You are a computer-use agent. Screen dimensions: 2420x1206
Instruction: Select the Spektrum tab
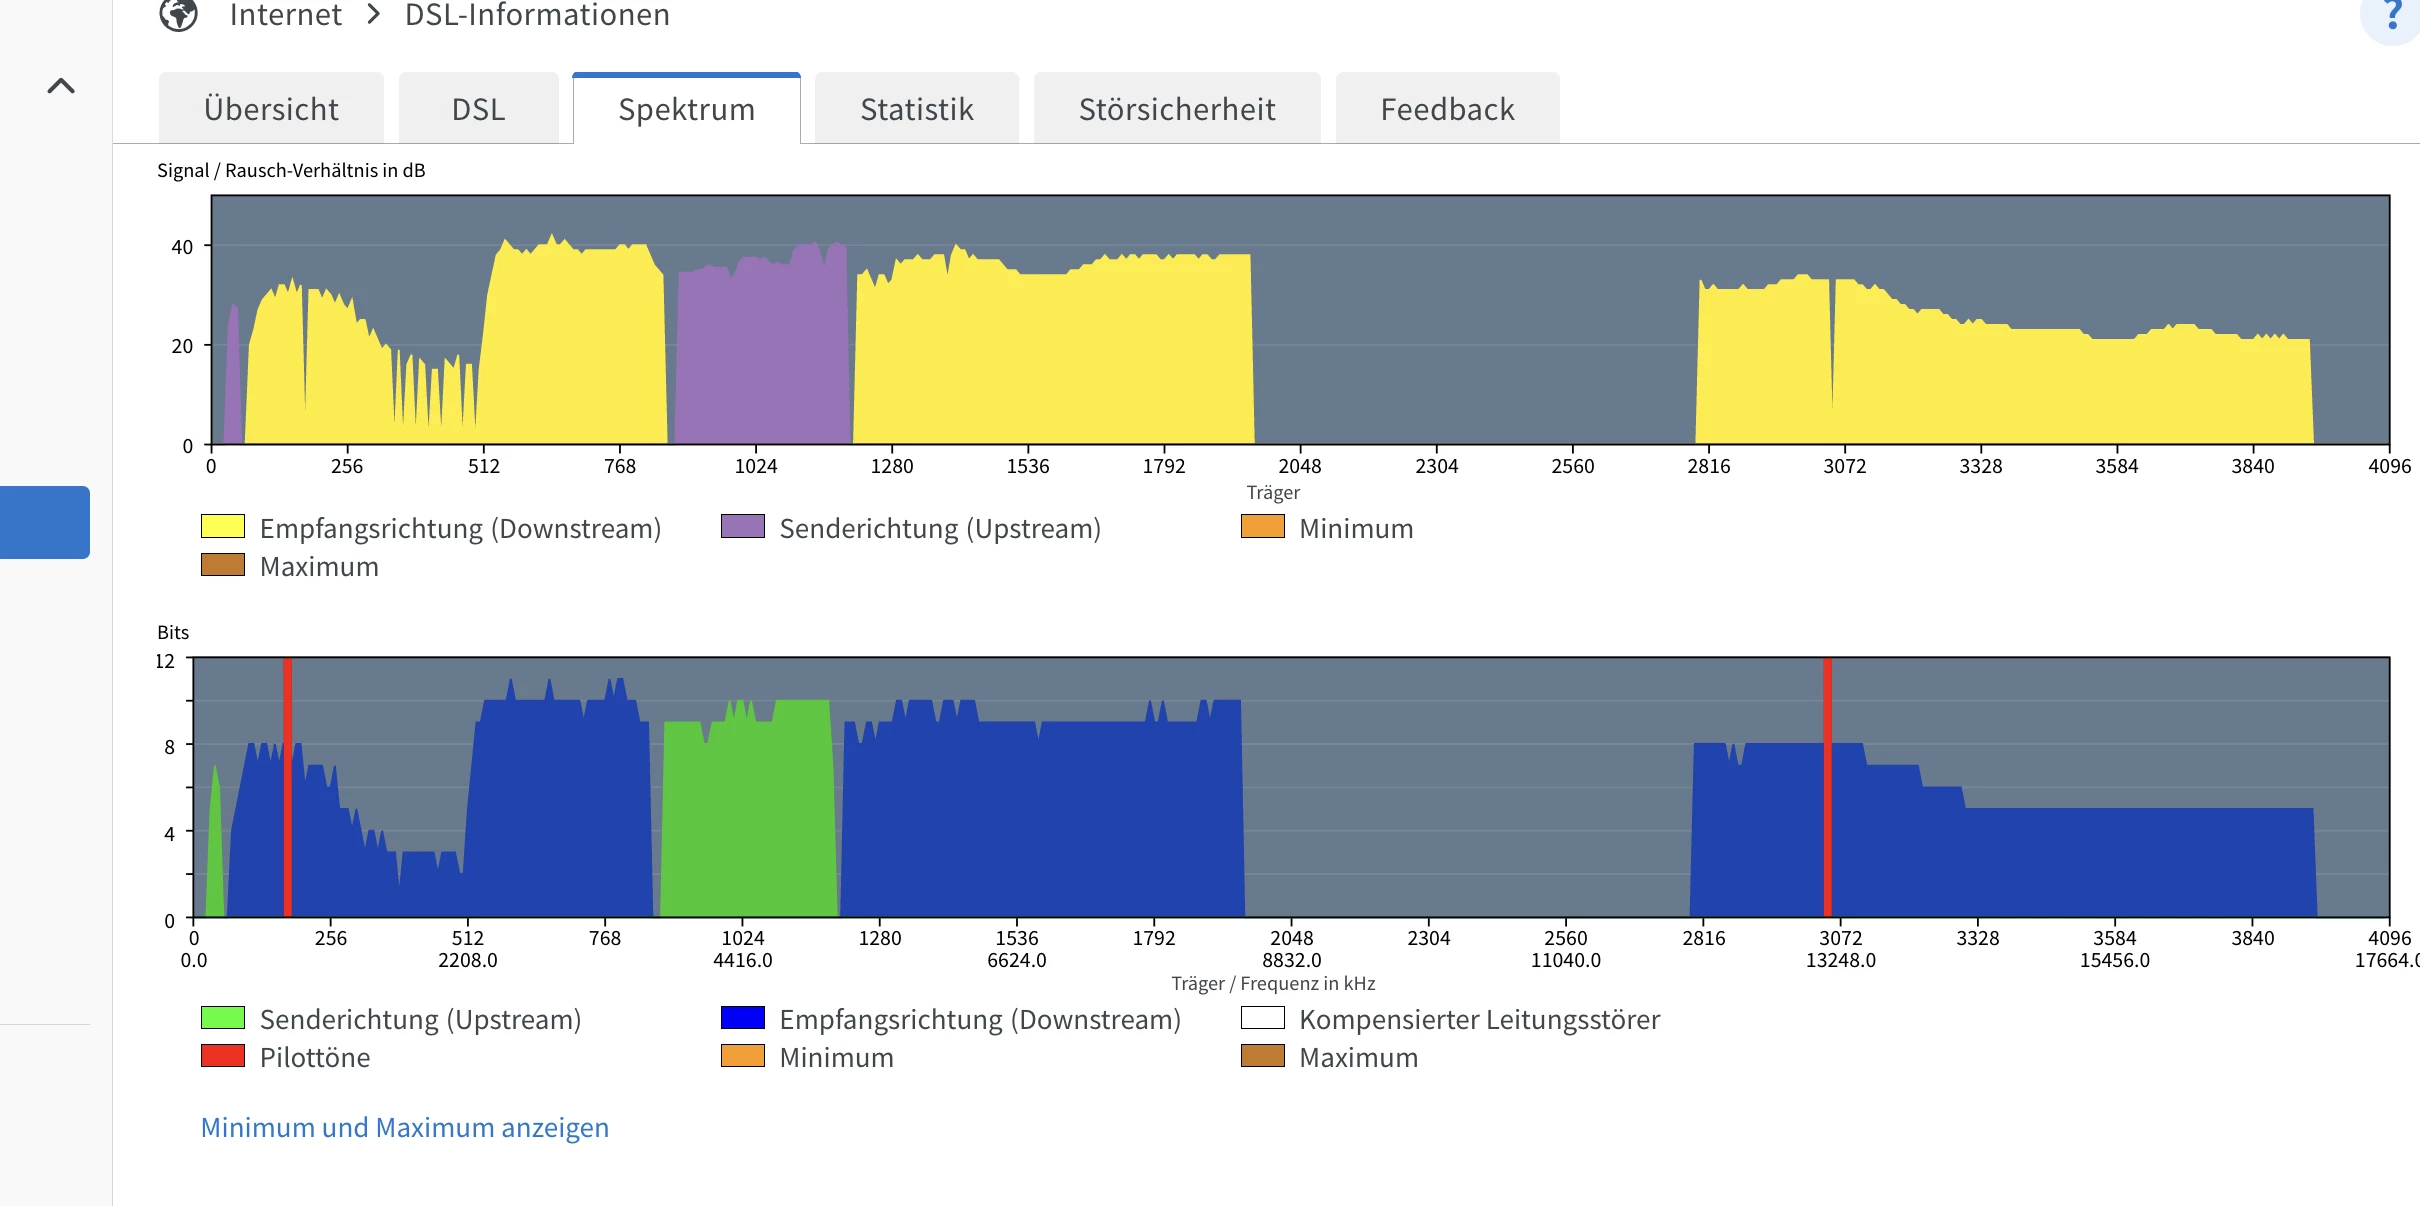[686, 109]
